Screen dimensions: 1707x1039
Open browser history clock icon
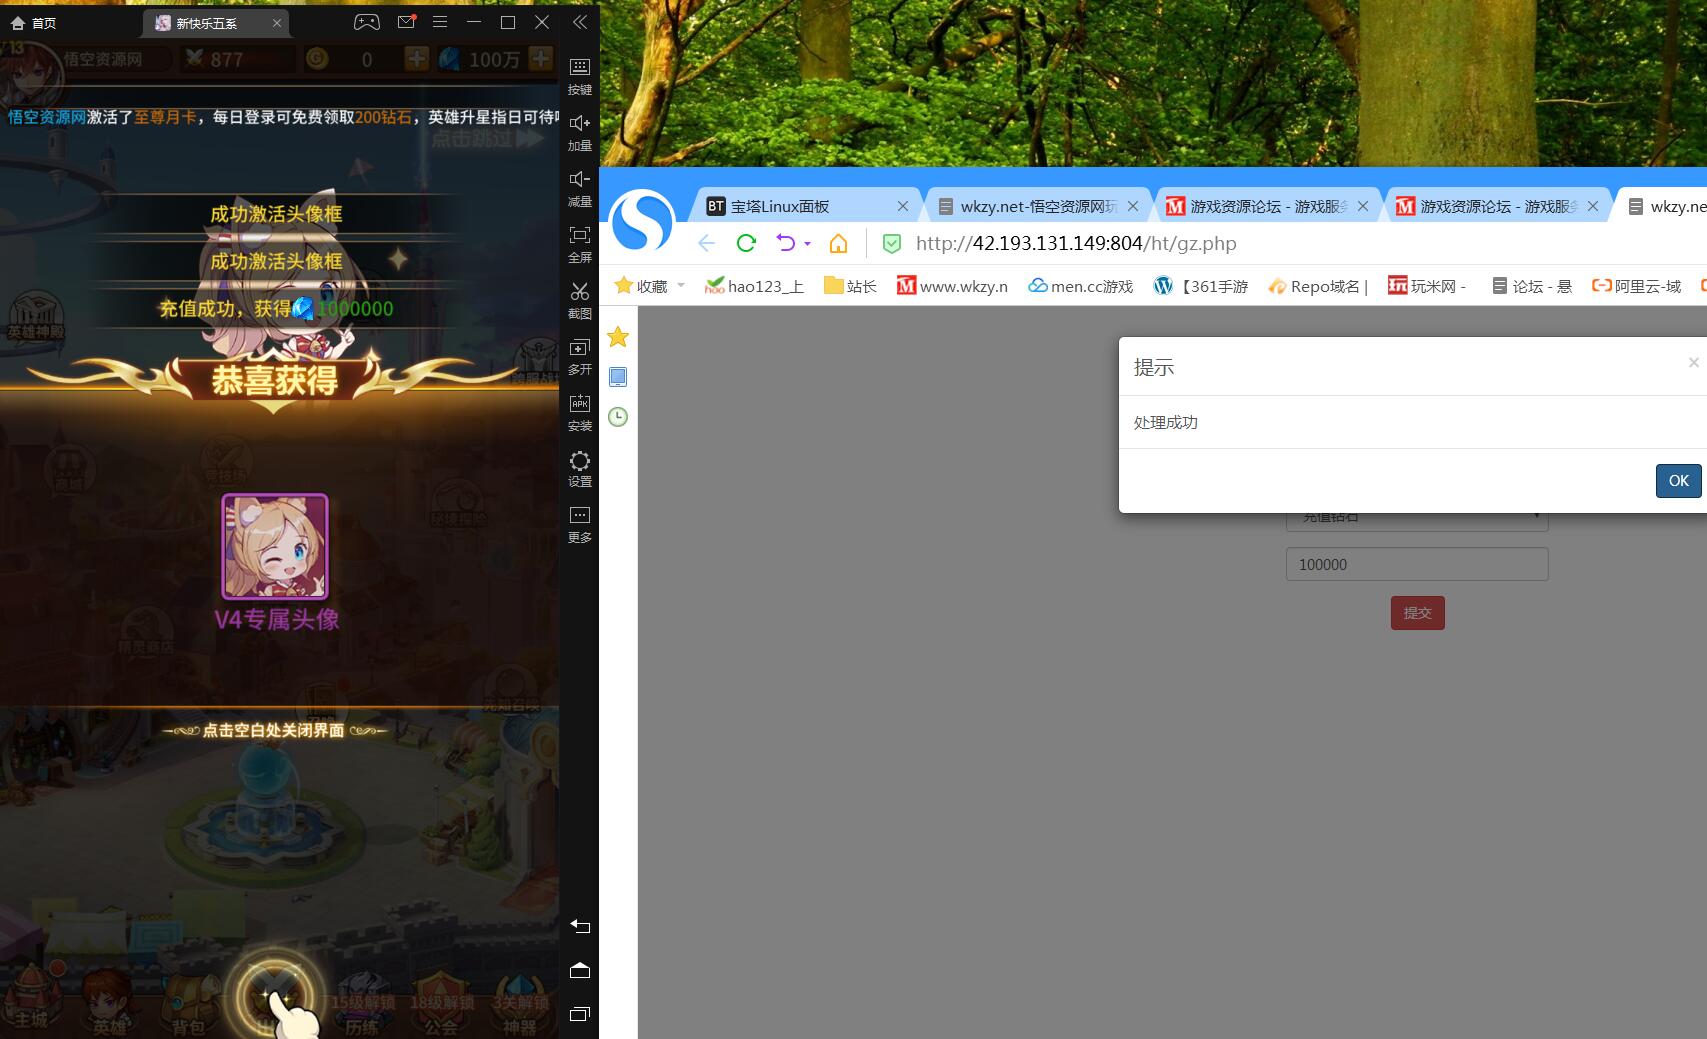click(x=618, y=417)
